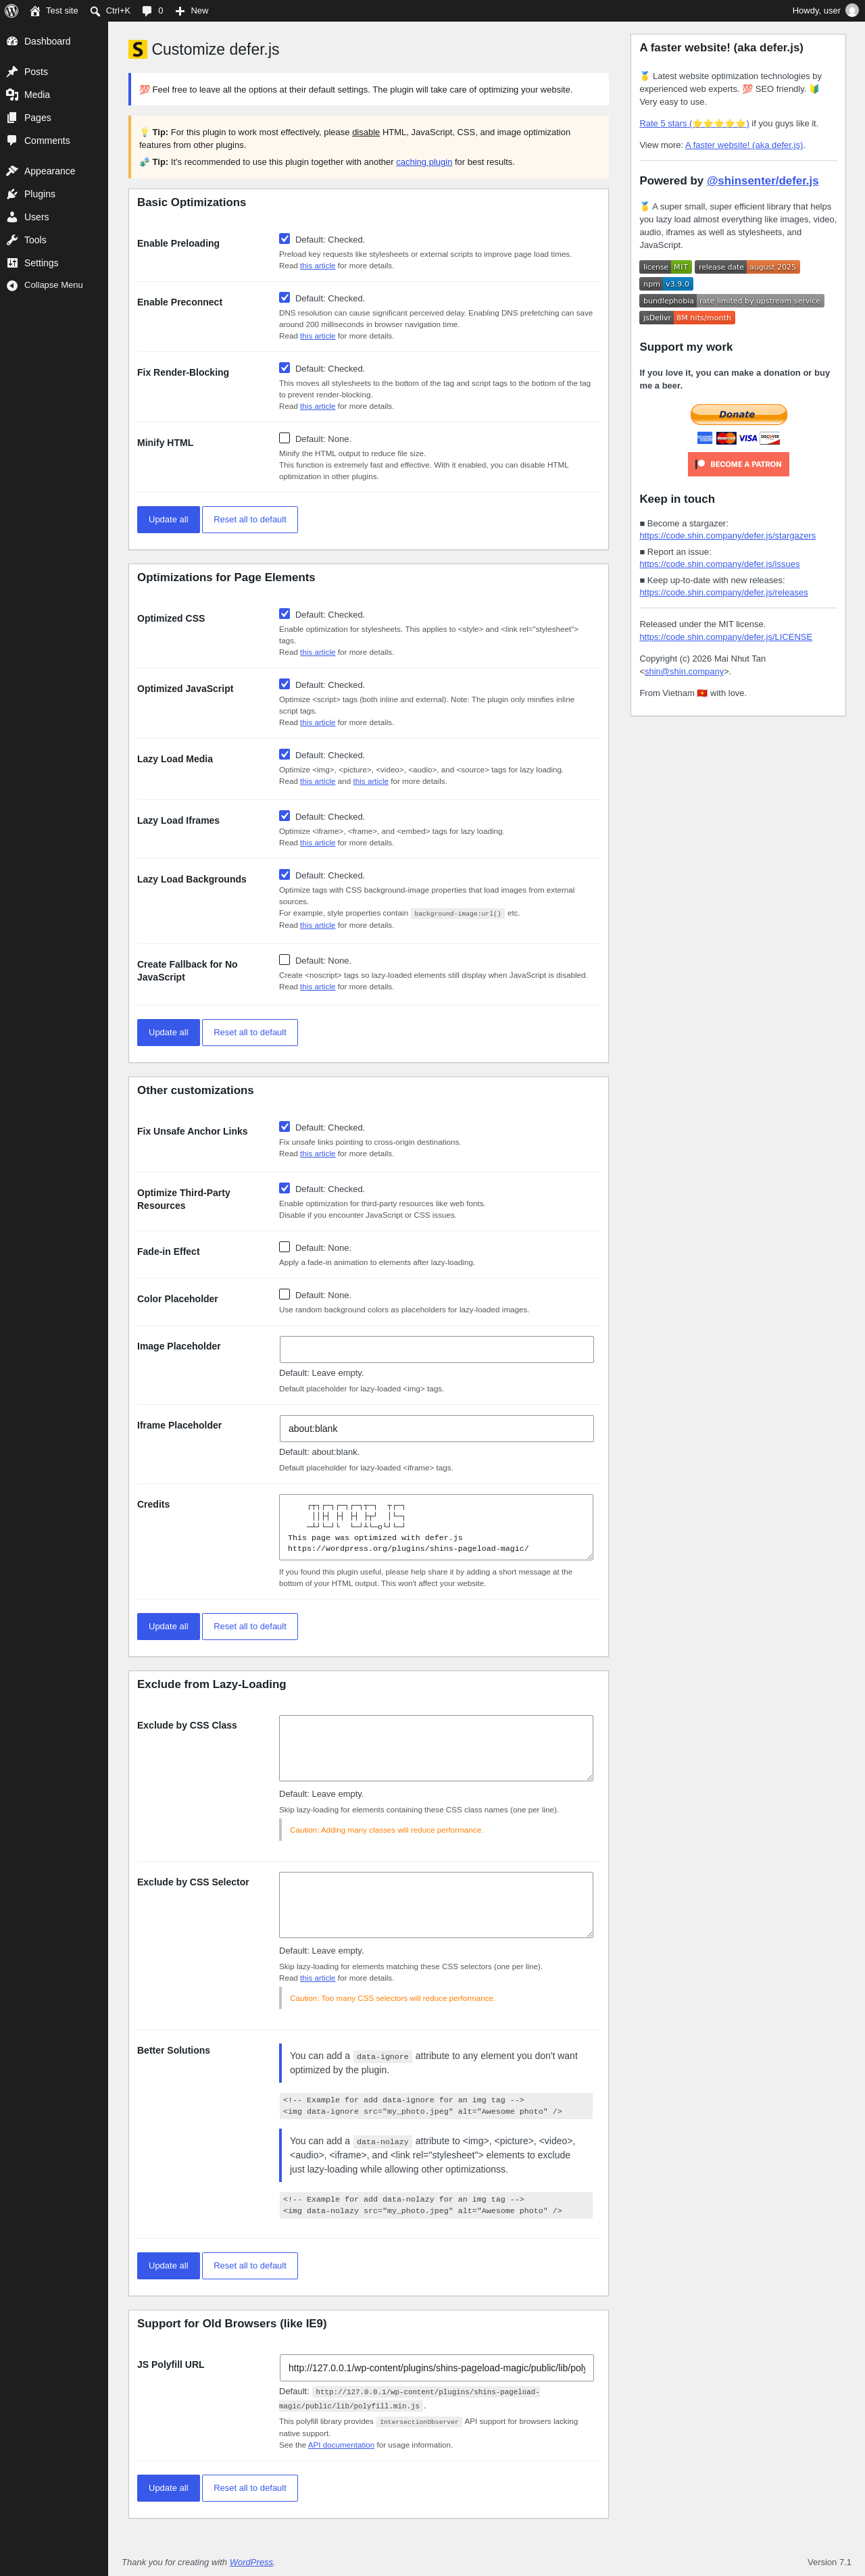Click the Plugins plug icon in the sidebar
The height and width of the screenshot is (2576, 865).
12,194
